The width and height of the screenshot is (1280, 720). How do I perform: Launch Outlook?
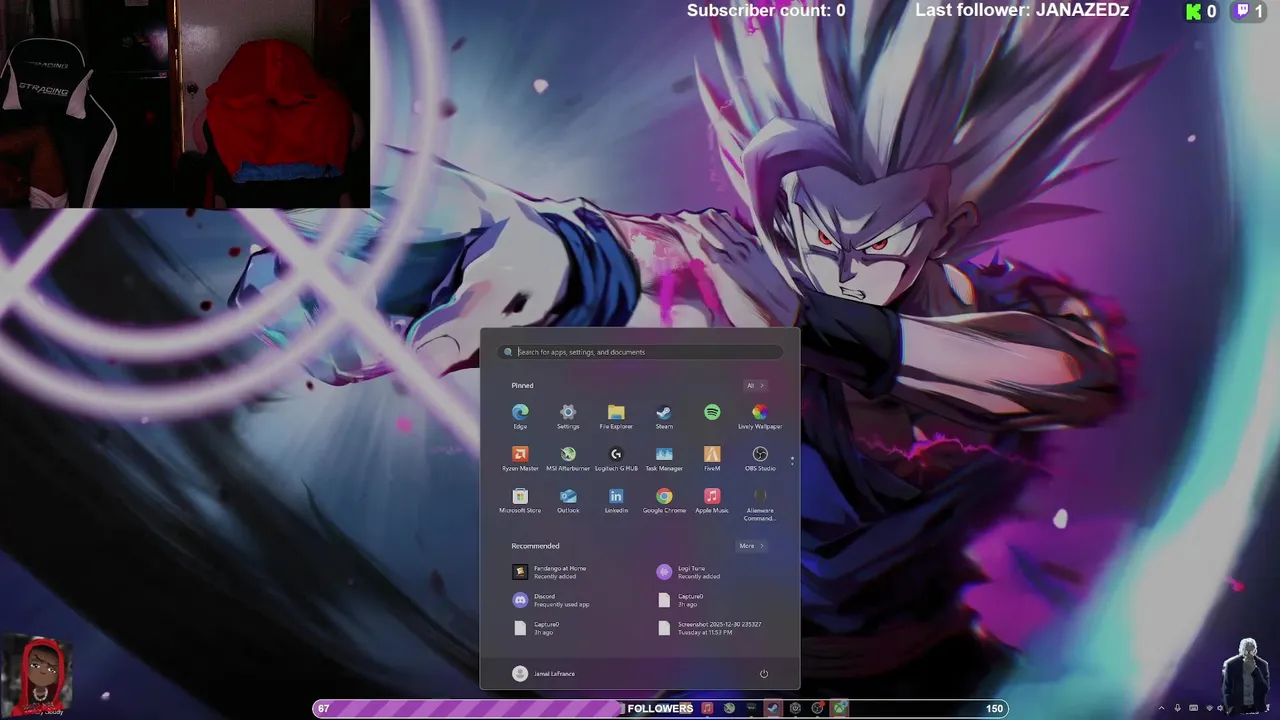568,500
